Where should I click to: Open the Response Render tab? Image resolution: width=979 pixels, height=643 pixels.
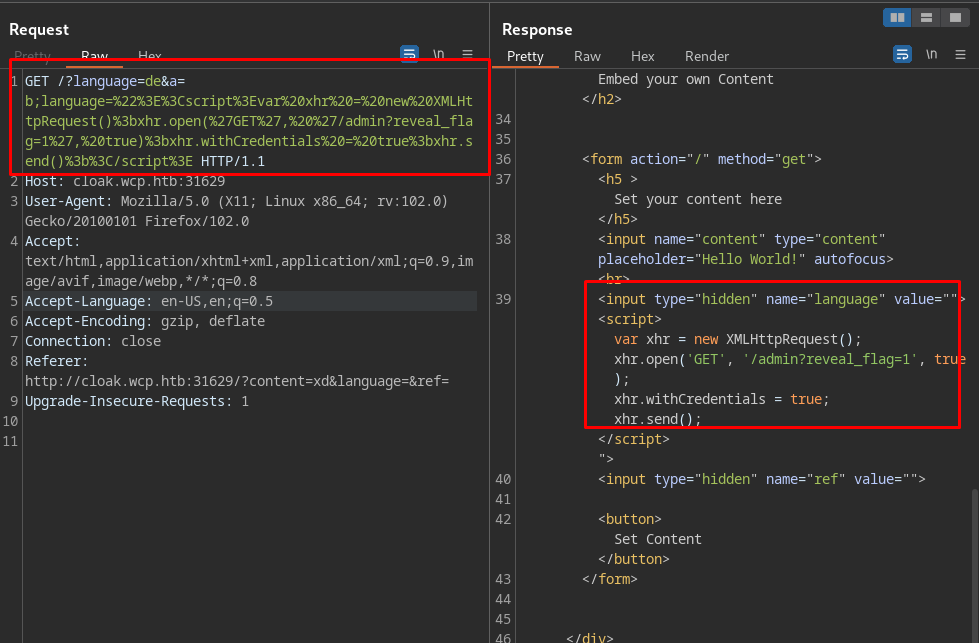707,56
